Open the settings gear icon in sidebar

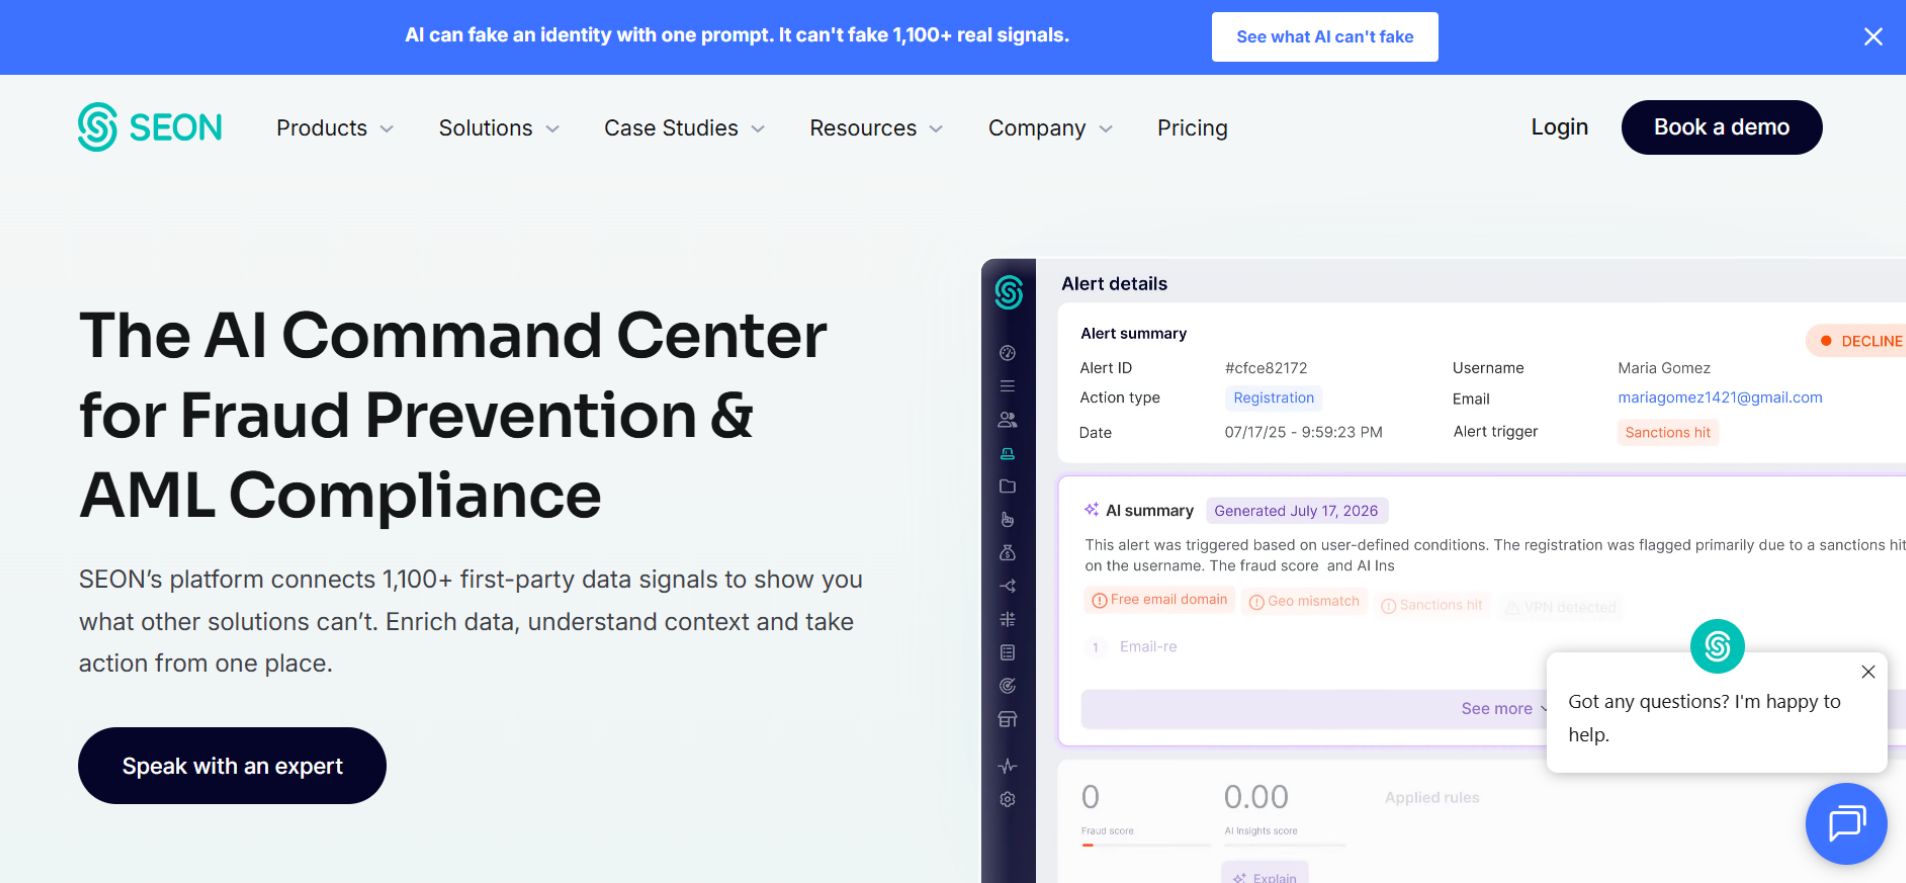coord(1007,799)
